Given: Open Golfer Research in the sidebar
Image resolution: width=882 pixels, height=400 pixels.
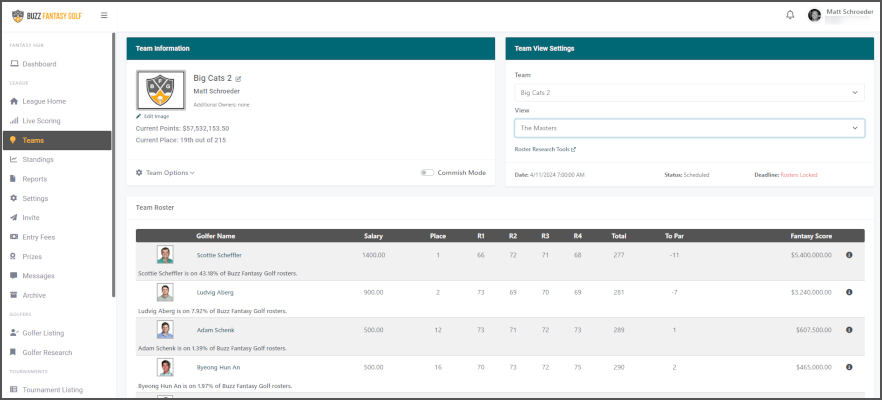Looking at the screenshot, I should [47, 352].
